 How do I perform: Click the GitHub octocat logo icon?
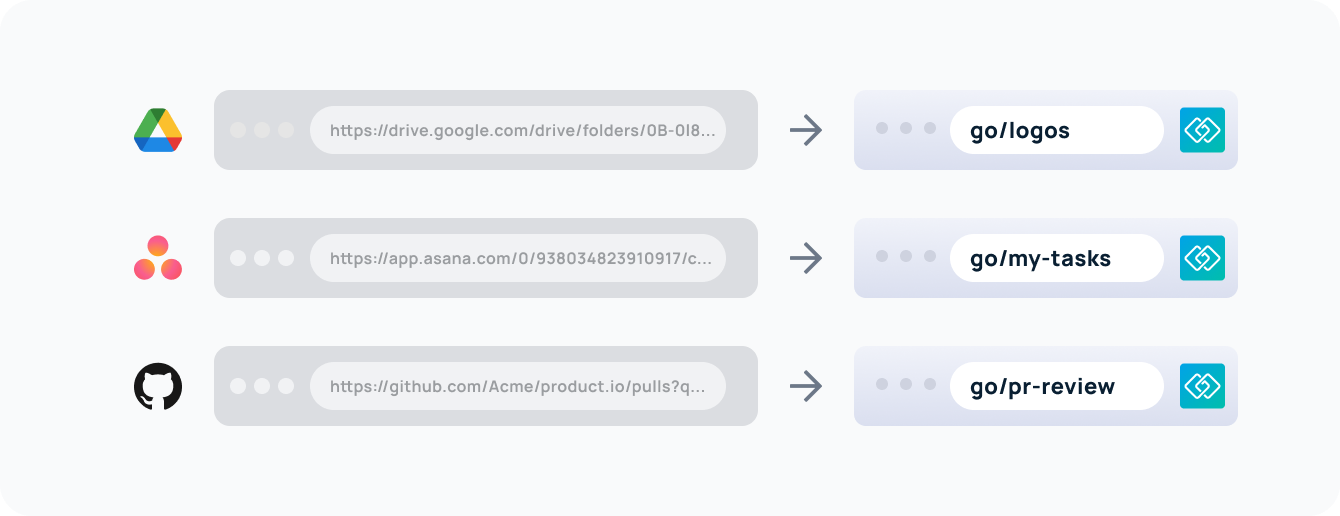pyautogui.click(x=158, y=386)
